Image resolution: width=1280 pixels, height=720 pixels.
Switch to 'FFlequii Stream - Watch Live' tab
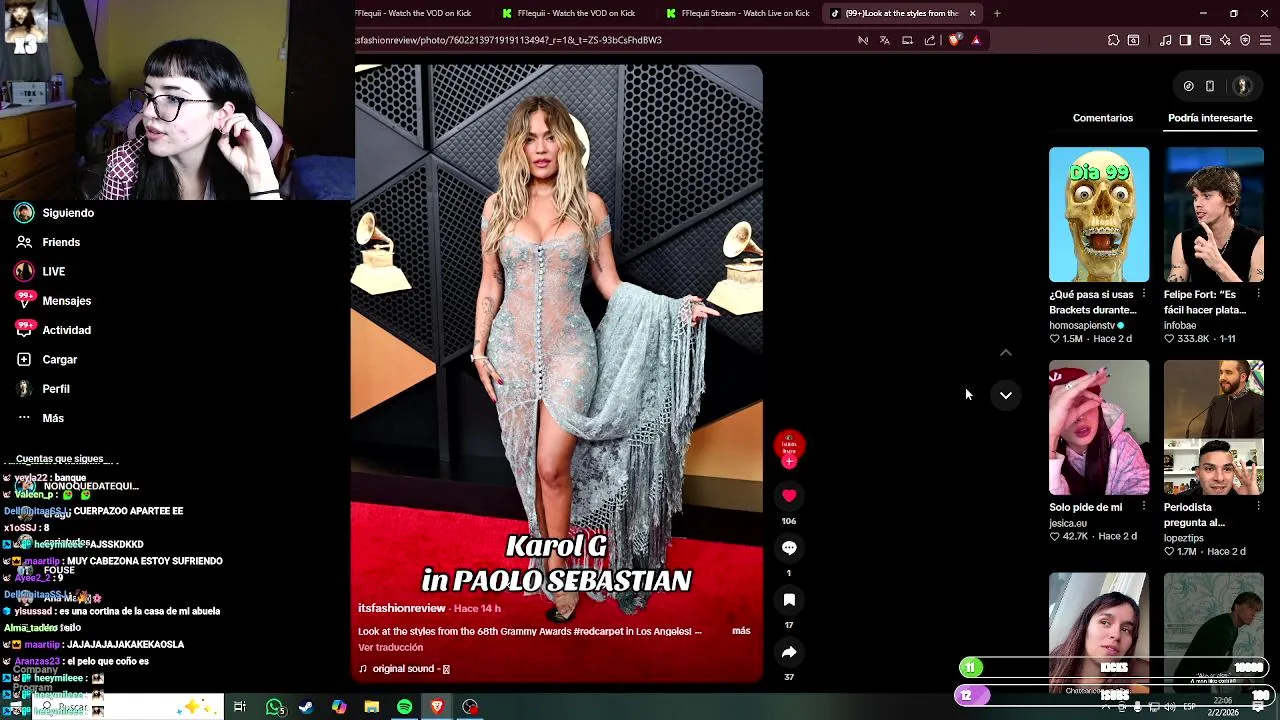click(739, 13)
